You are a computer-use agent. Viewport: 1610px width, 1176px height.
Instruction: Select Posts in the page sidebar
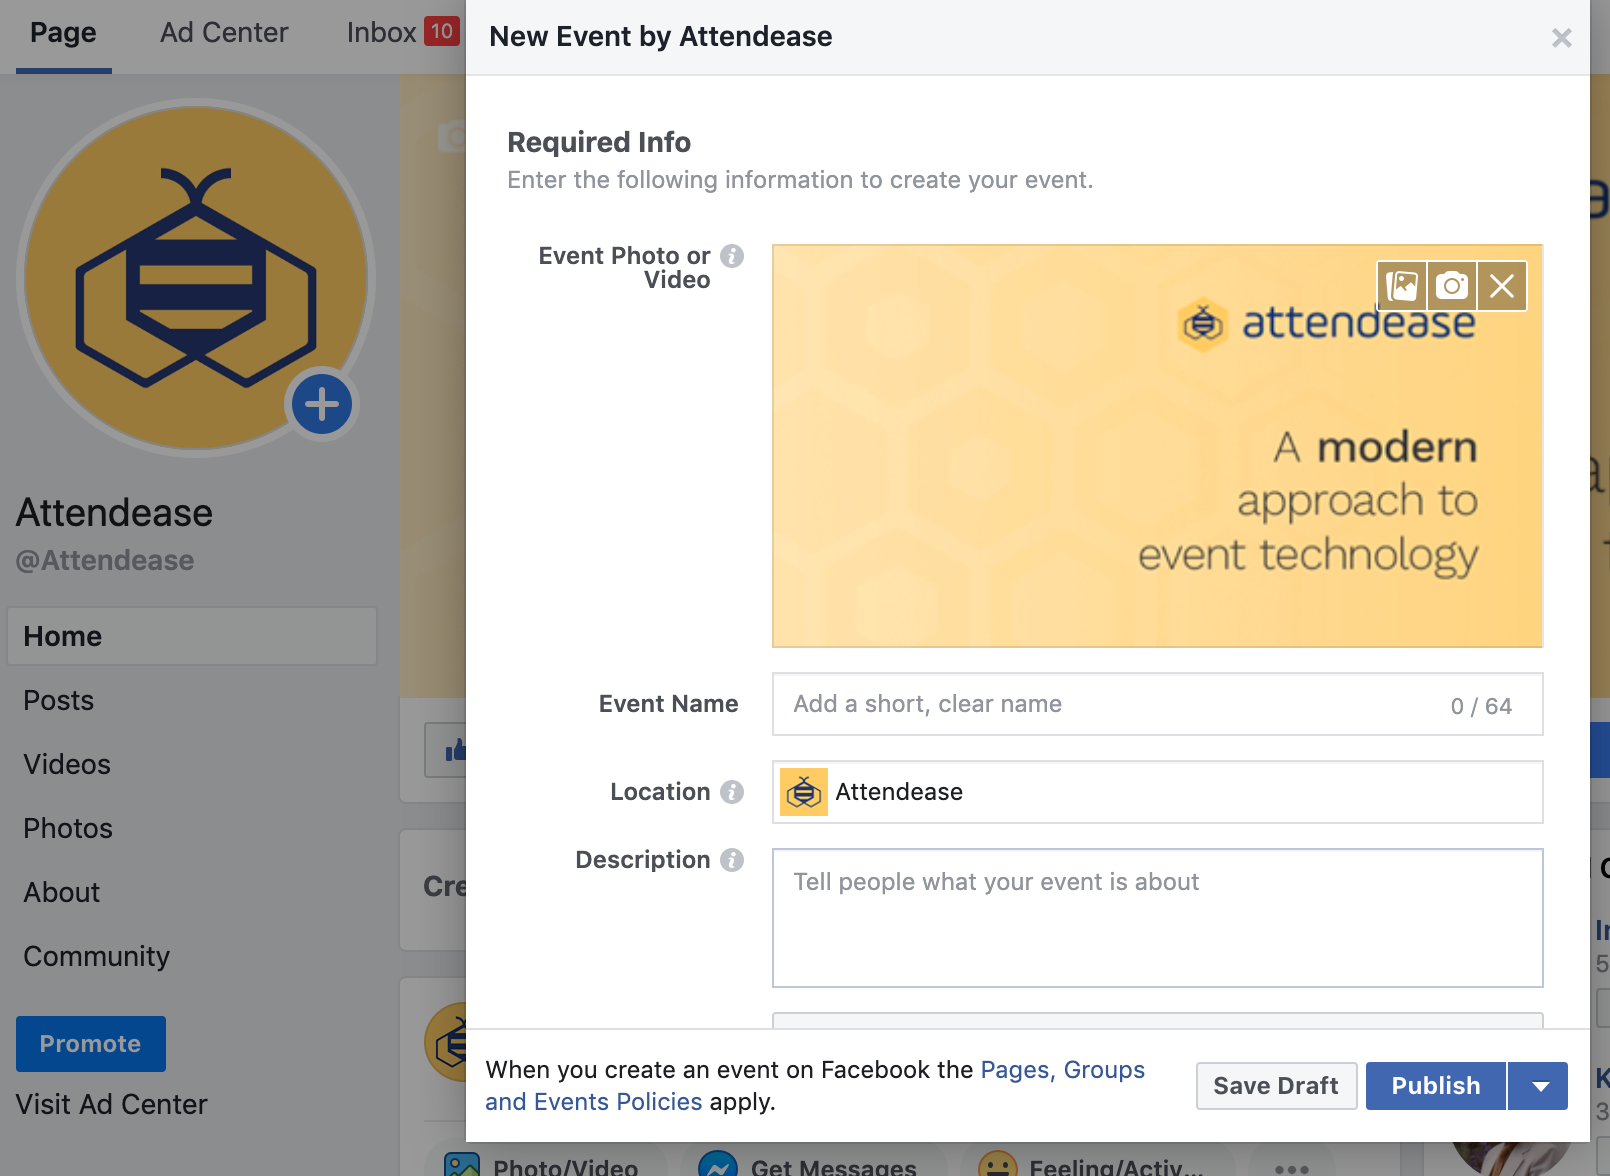[59, 700]
